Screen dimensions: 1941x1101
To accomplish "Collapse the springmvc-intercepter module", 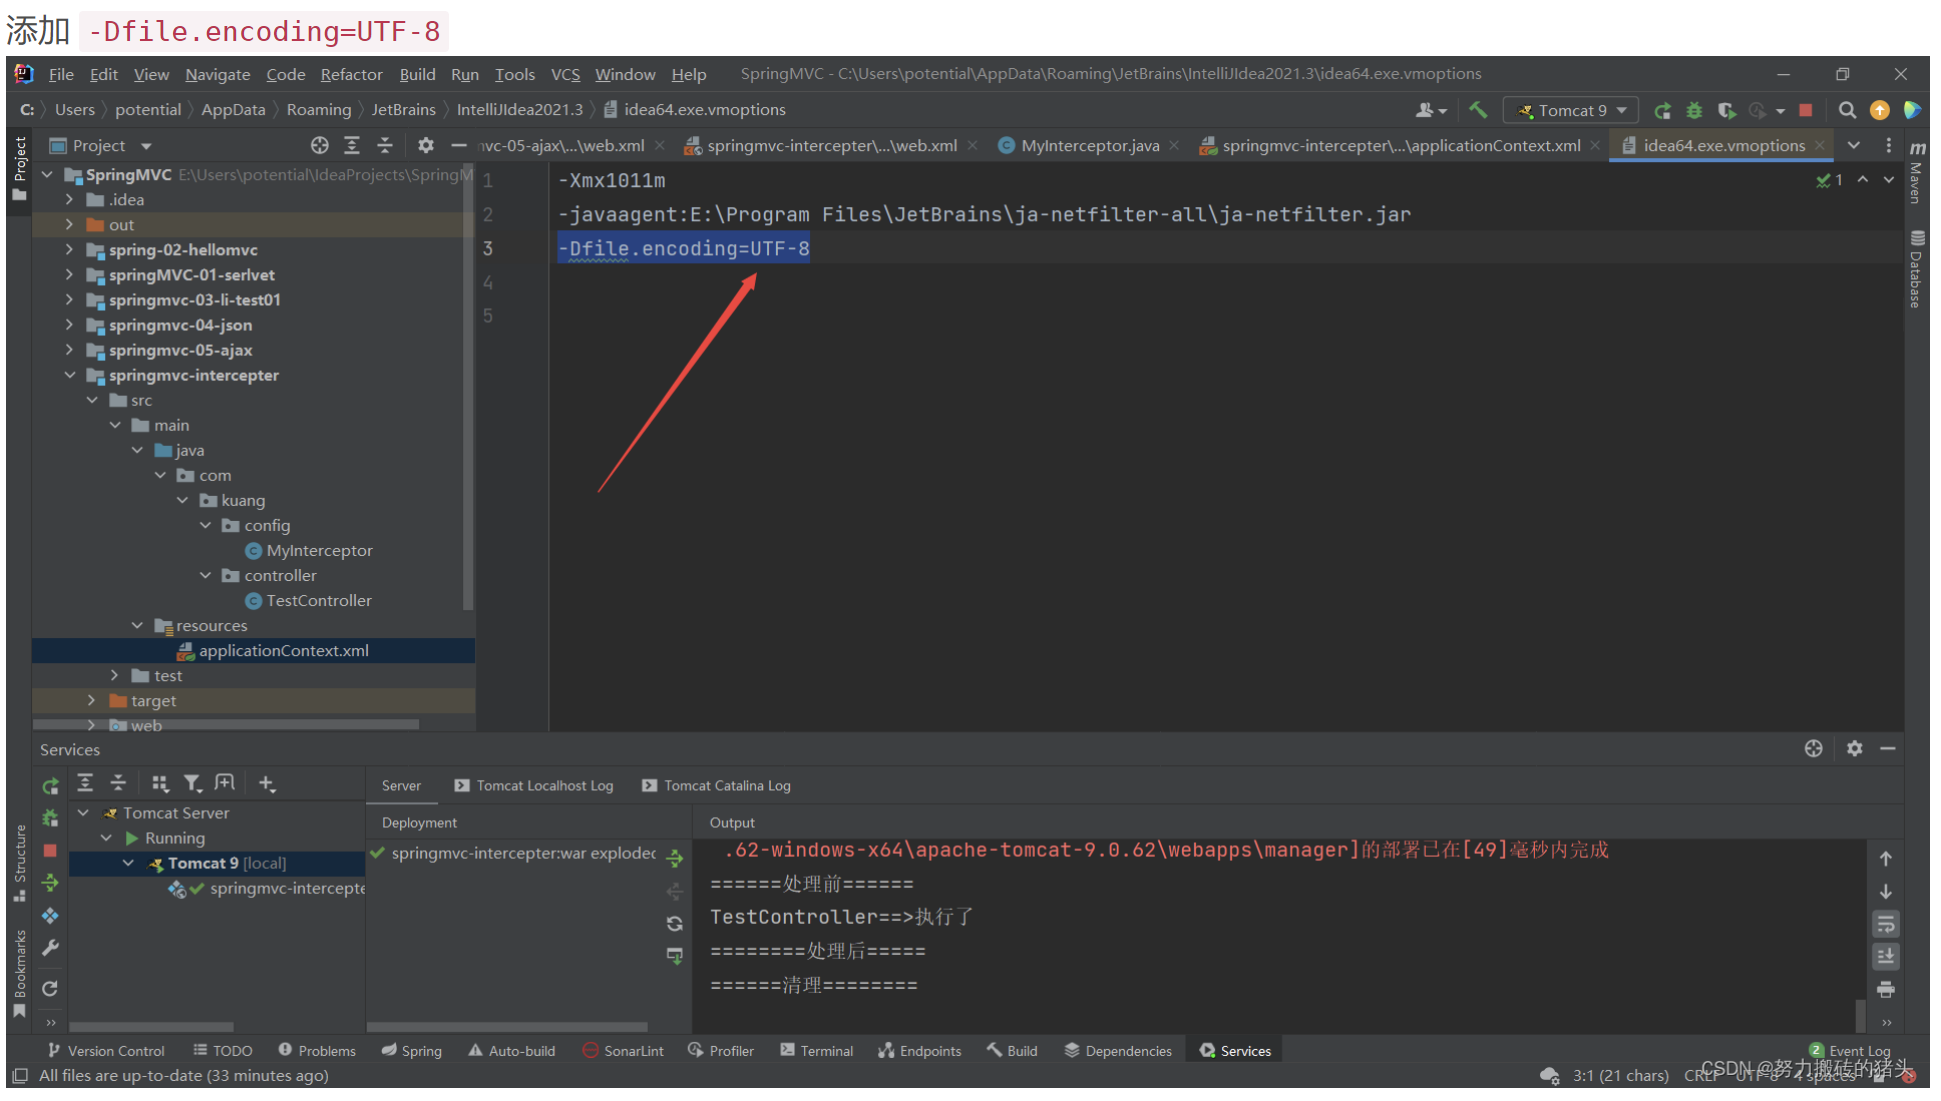I will pos(69,375).
